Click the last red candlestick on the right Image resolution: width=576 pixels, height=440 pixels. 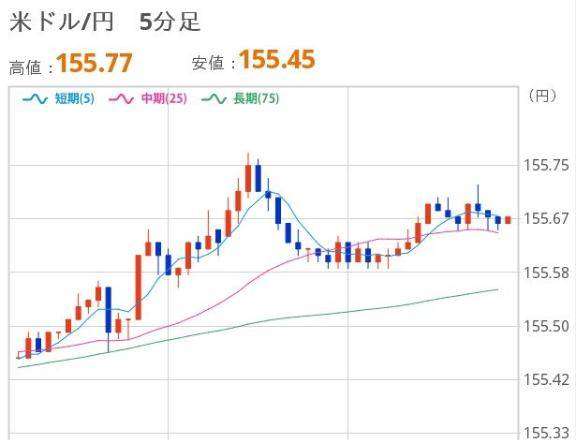(x=508, y=220)
